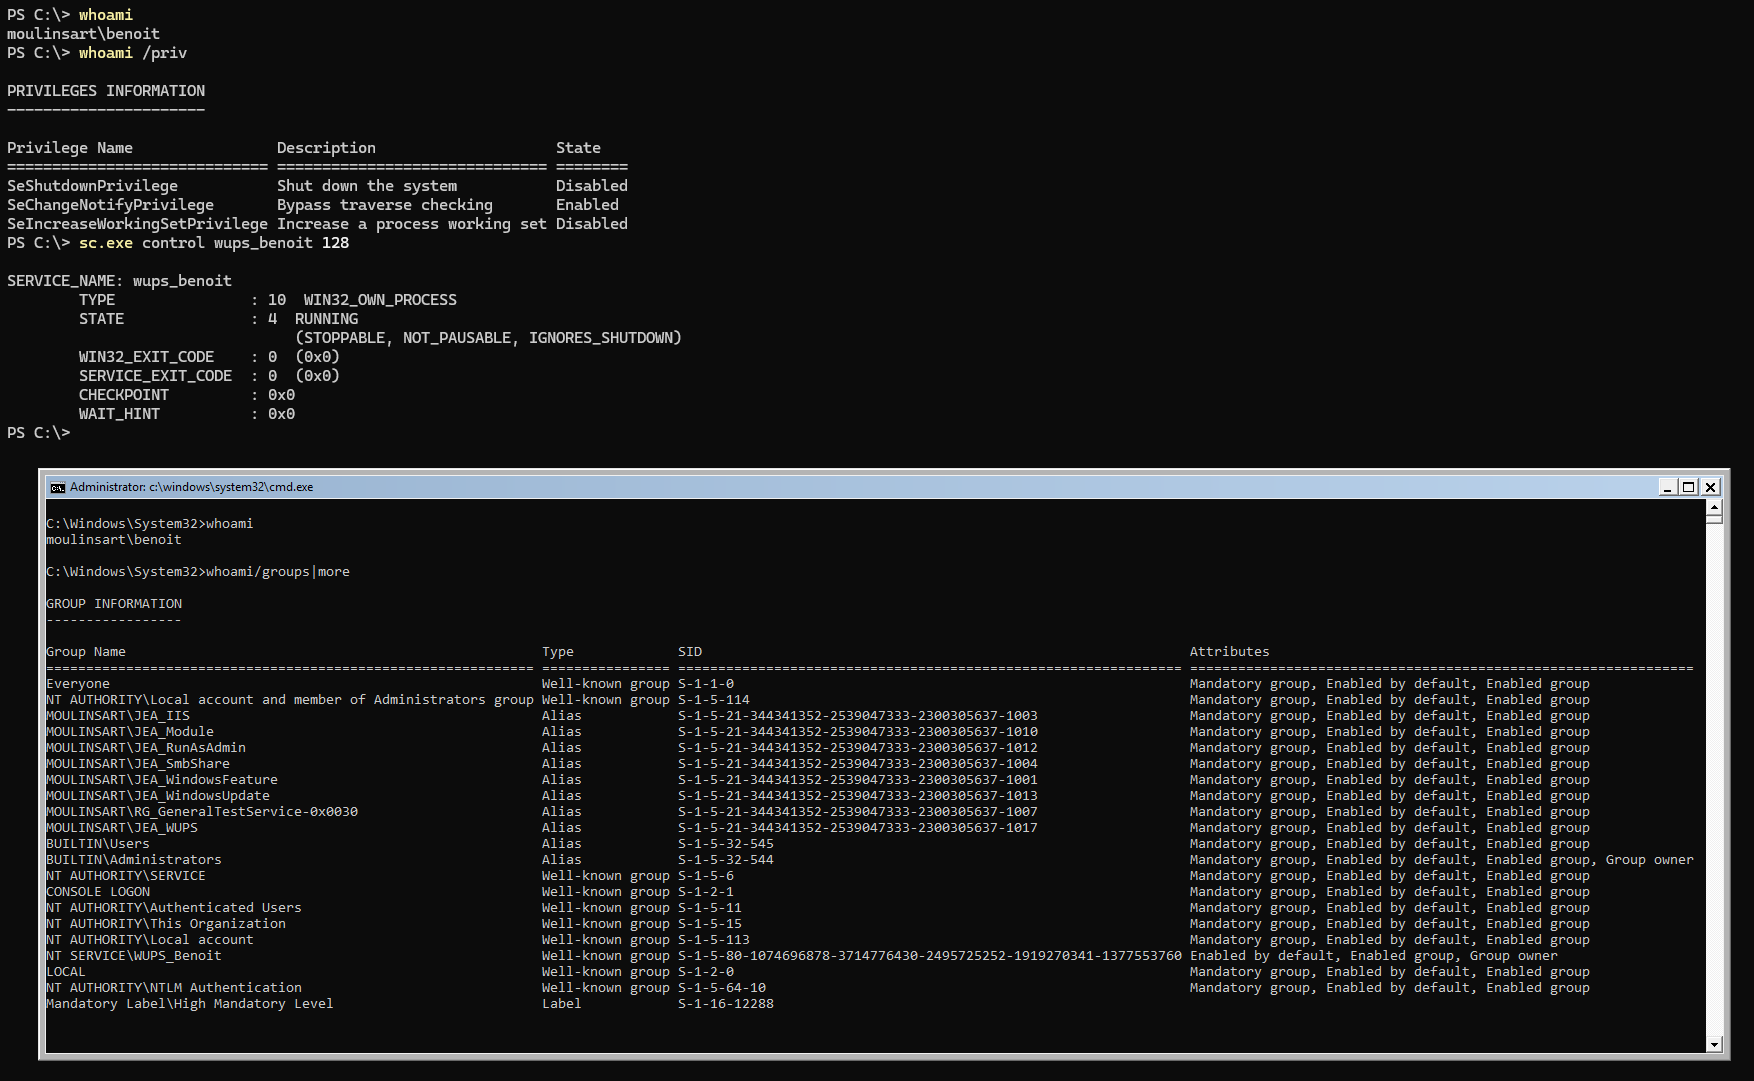Click the Mandatory Label\High Mandatory Level row

[410, 1004]
